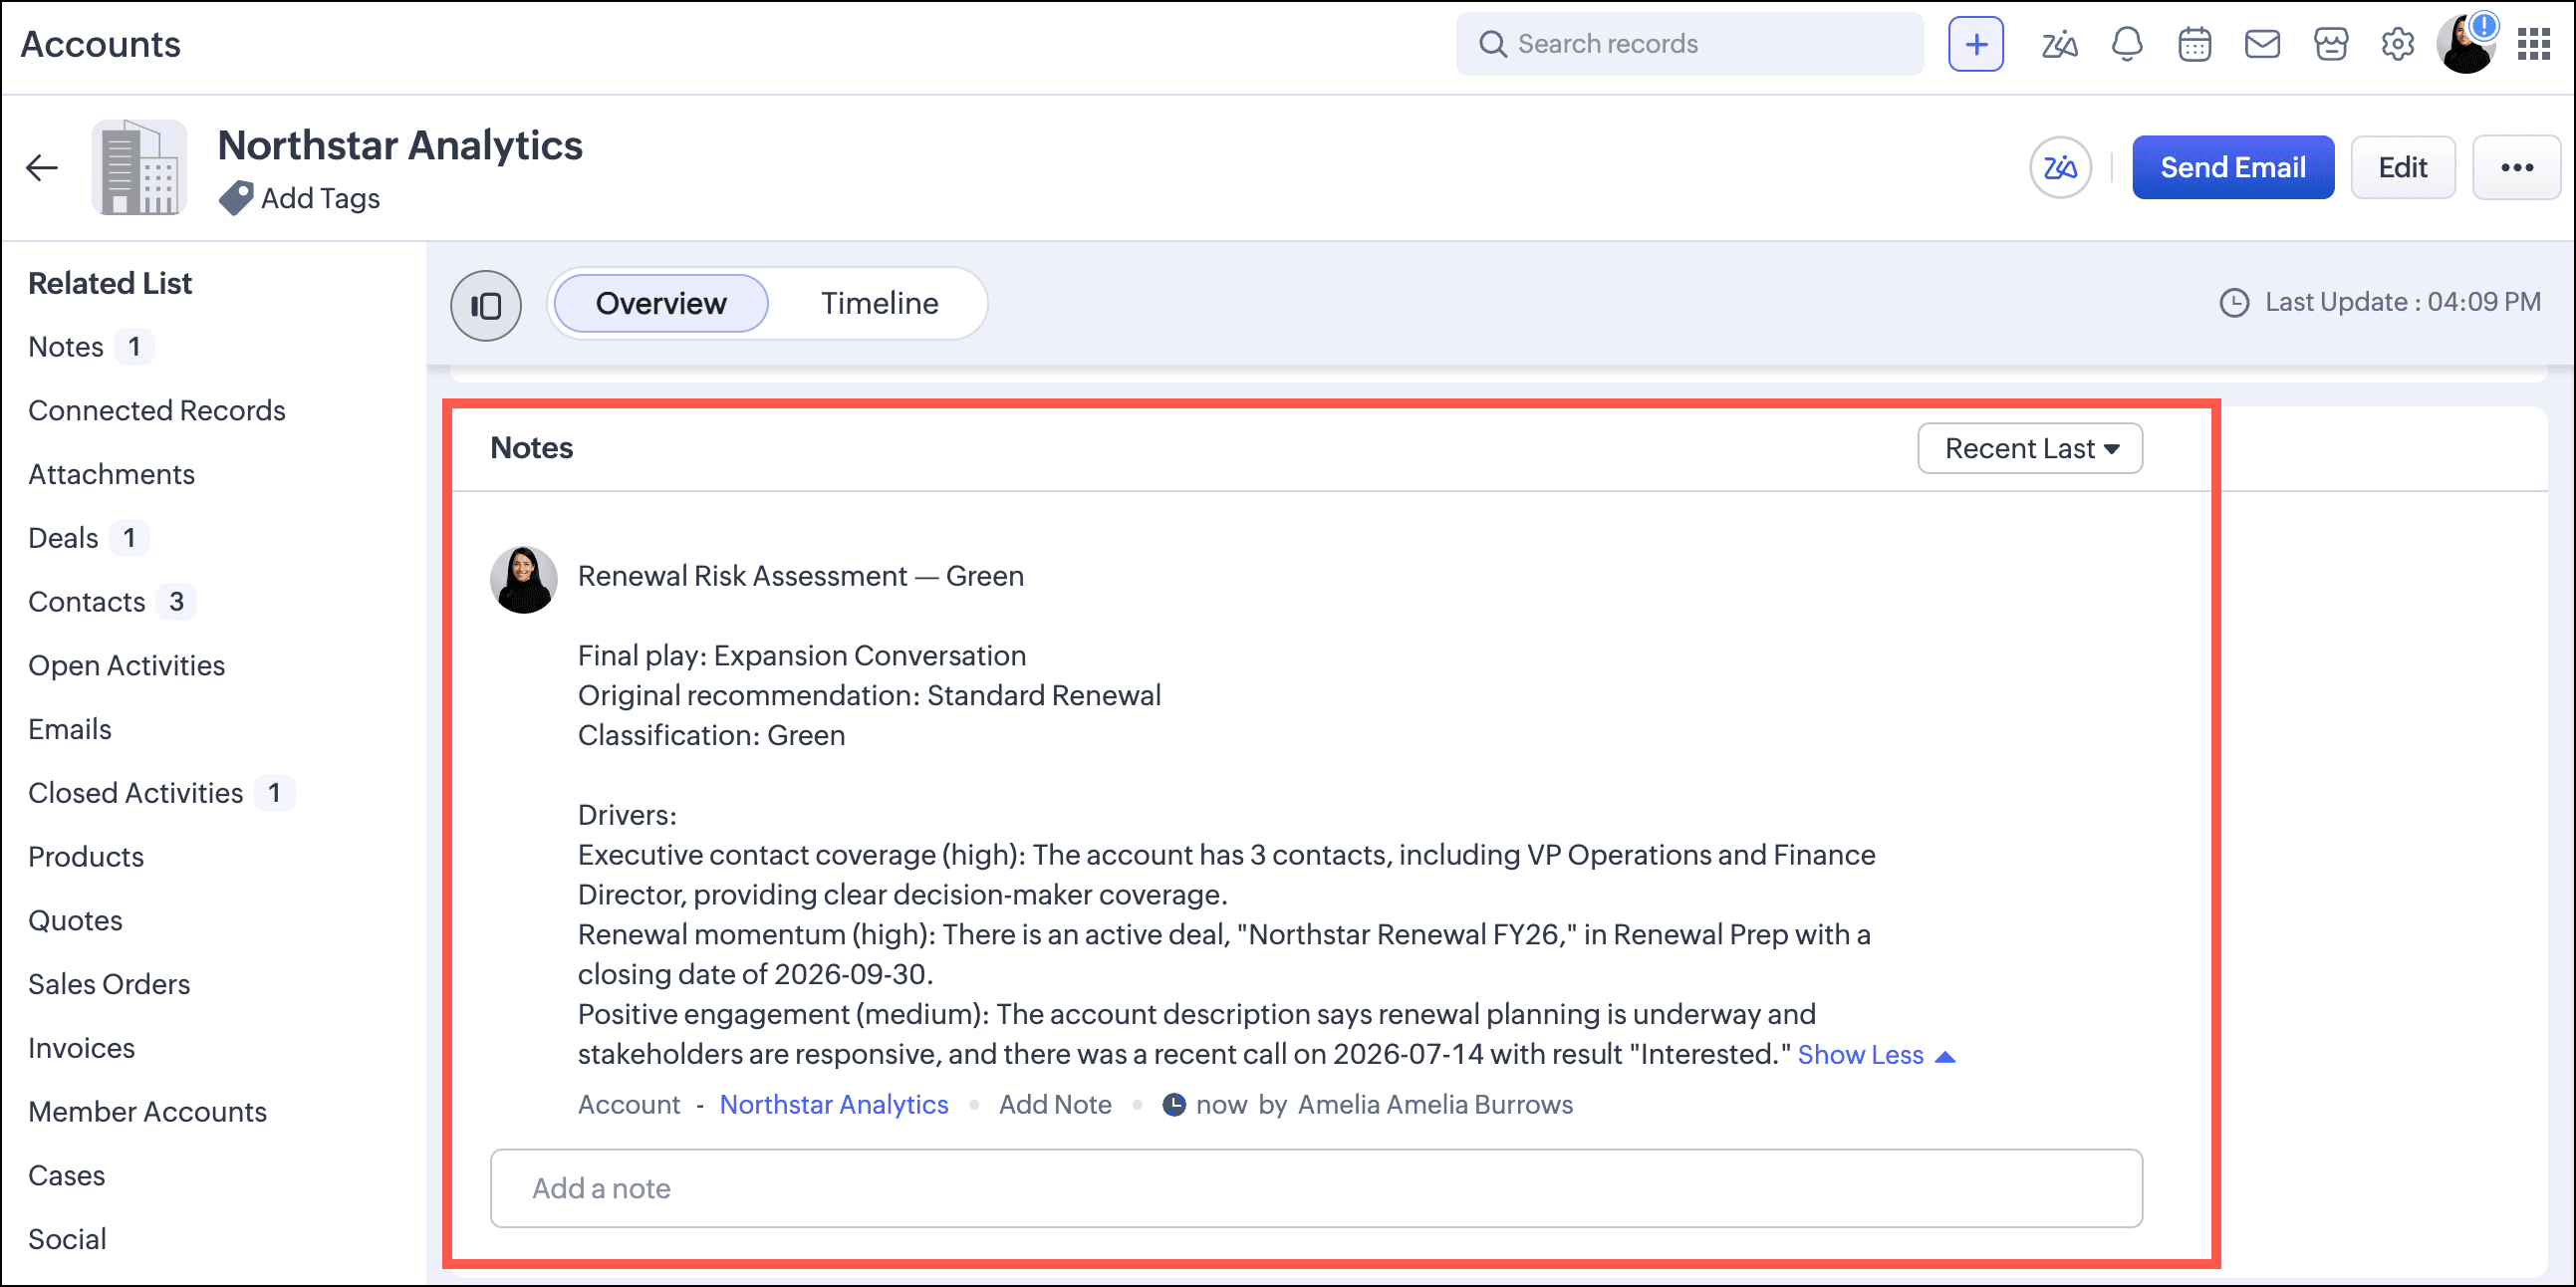Go to Open Activities in Related List
2576x1287 pixels.
tap(126, 665)
